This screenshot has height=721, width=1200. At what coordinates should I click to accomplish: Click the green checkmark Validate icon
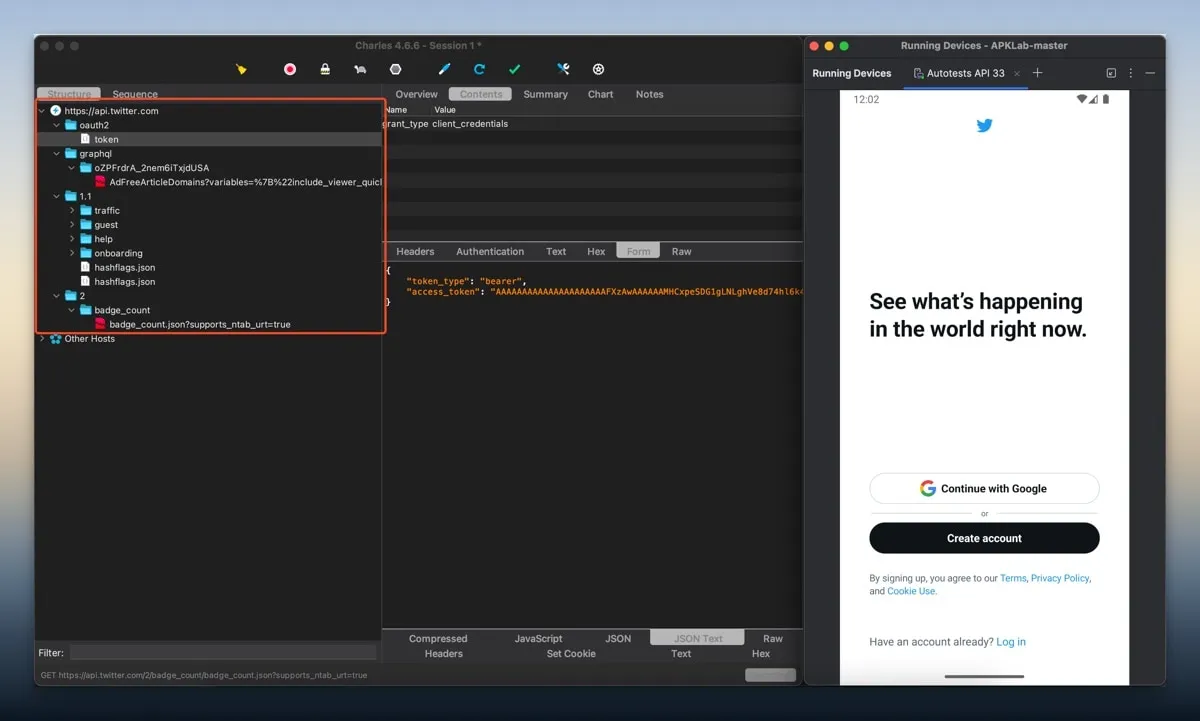[514, 69]
